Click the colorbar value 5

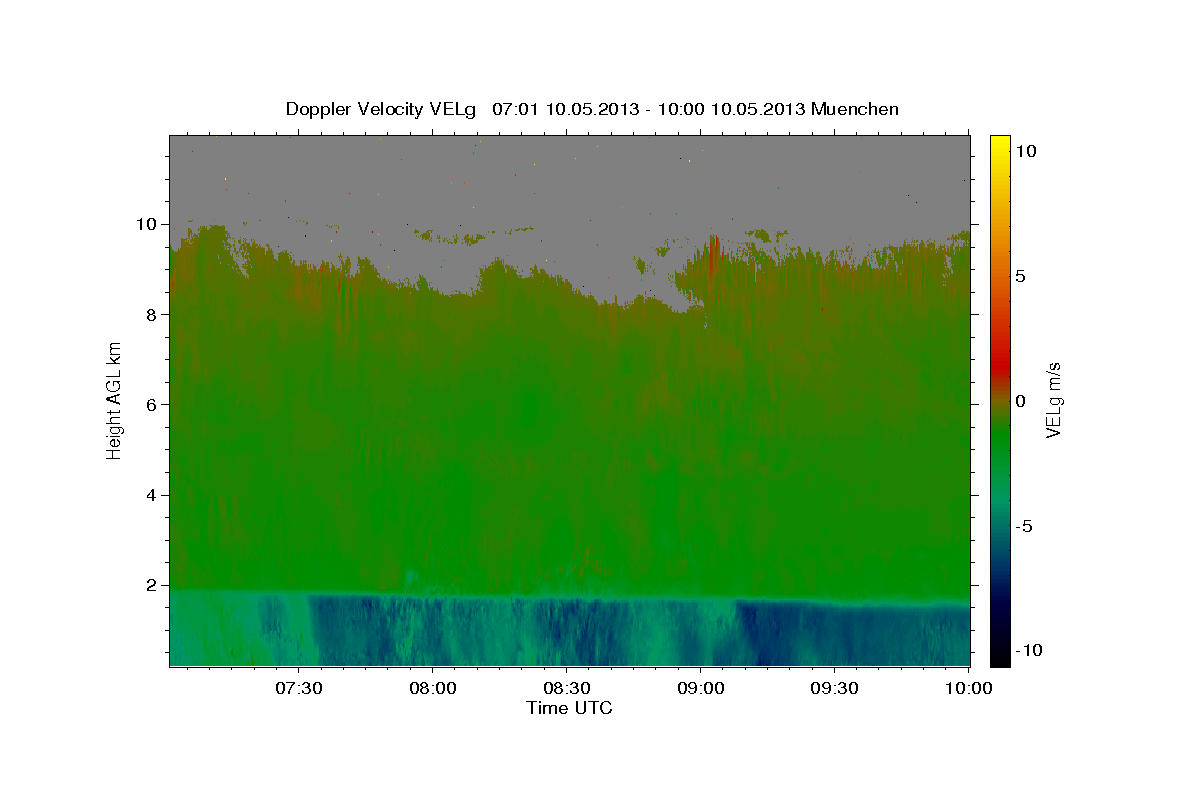1020,276
